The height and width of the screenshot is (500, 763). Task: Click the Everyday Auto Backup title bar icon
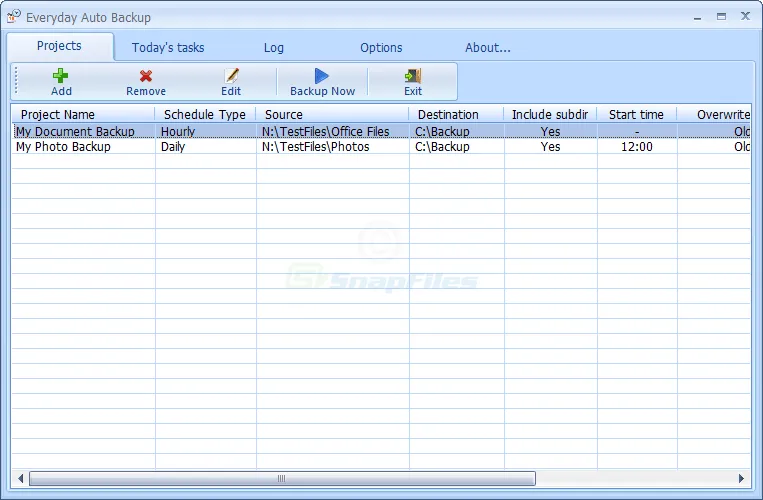pyautogui.click(x=14, y=17)
